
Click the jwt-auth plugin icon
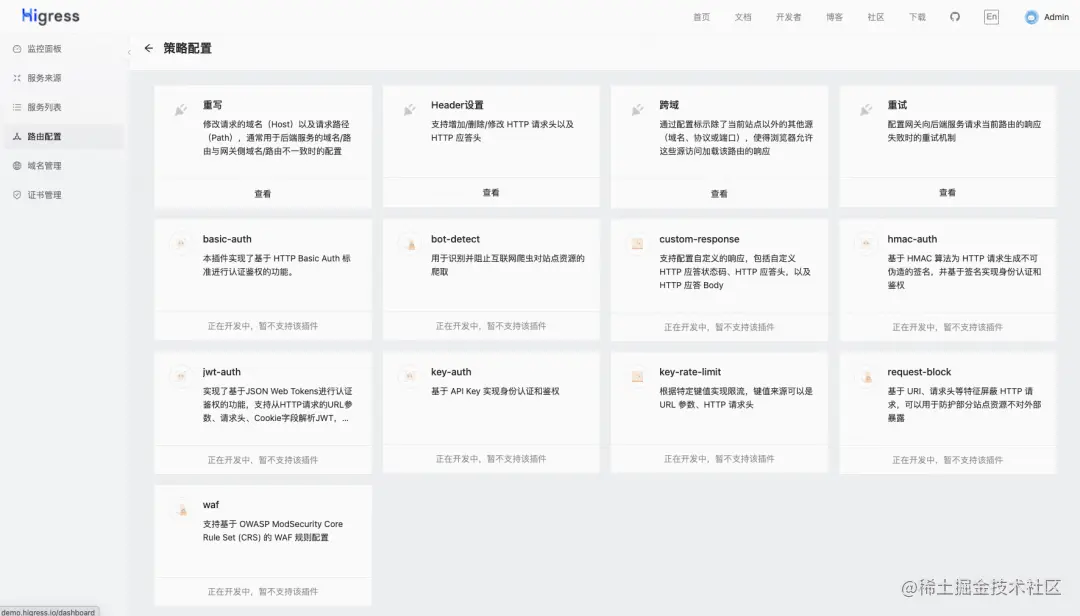(181, 376)
